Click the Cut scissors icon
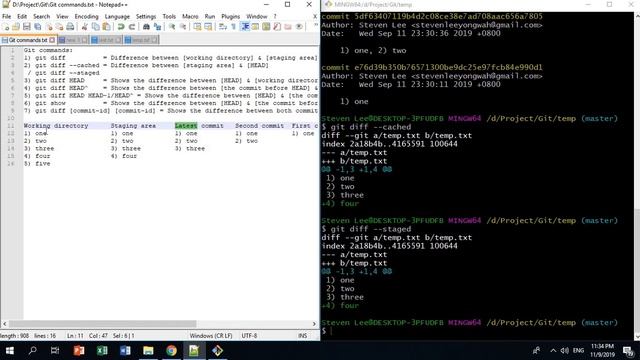640x360 pixels. click(84, 27)
